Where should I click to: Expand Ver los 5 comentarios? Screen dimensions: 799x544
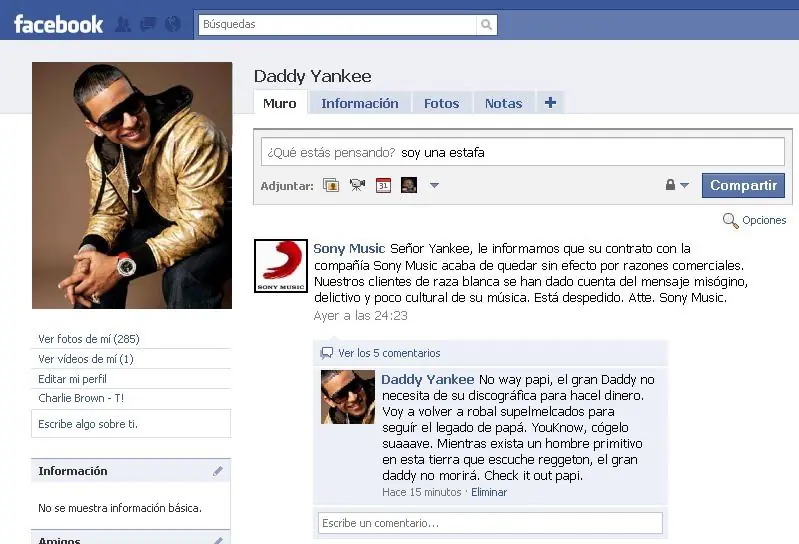tap(389, 353)
